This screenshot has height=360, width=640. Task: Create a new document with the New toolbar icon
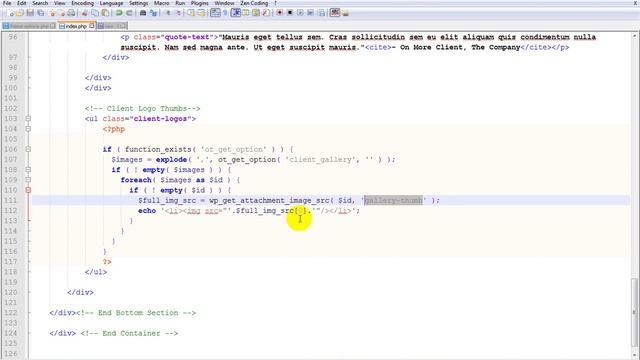(10, 13)
